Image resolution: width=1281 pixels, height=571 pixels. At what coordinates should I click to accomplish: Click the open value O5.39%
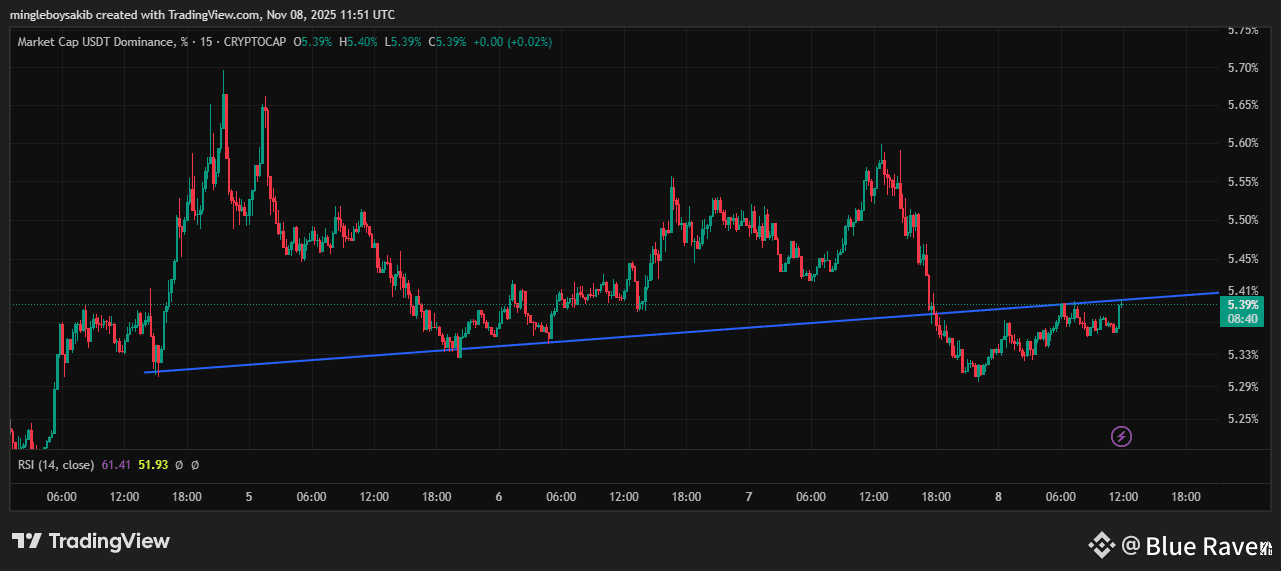click(313, 42)
